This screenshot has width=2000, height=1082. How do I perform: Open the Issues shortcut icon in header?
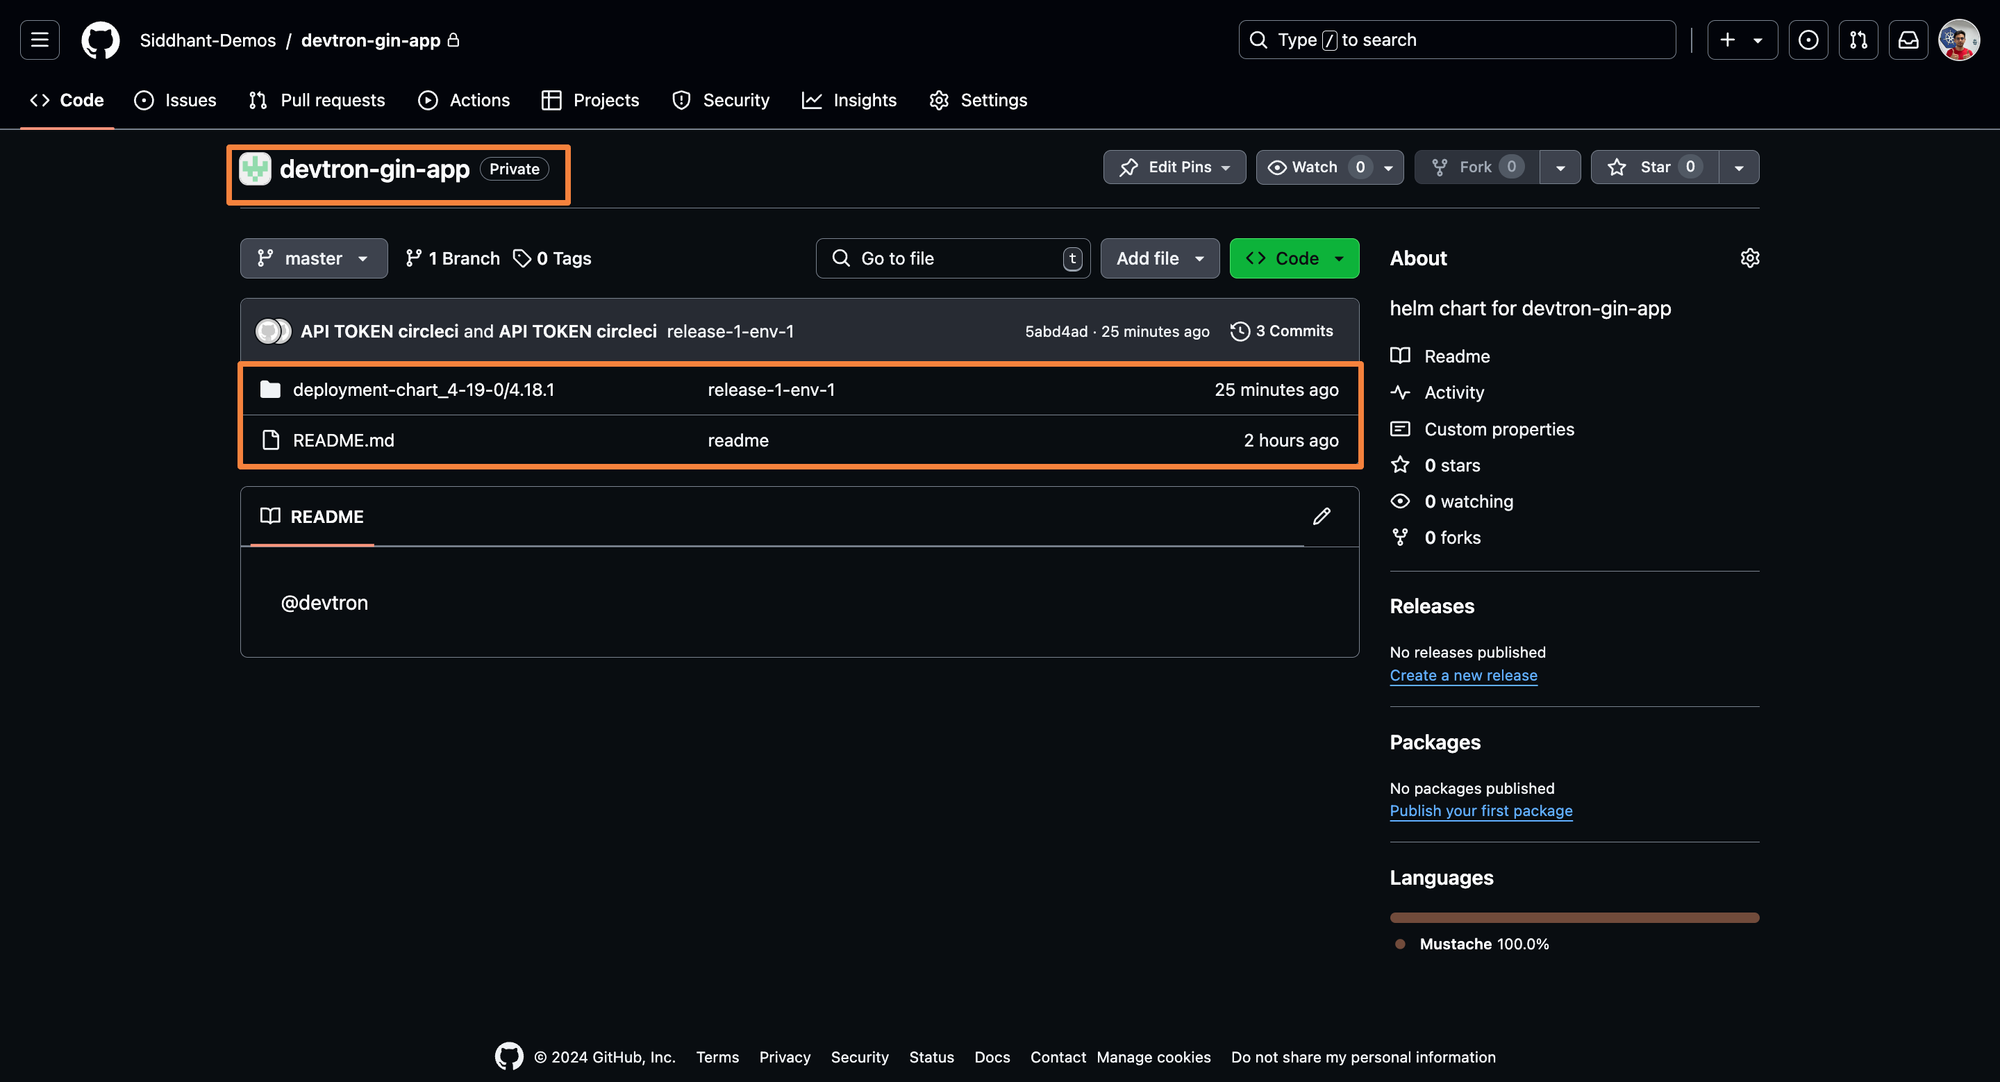(1808, 40)
